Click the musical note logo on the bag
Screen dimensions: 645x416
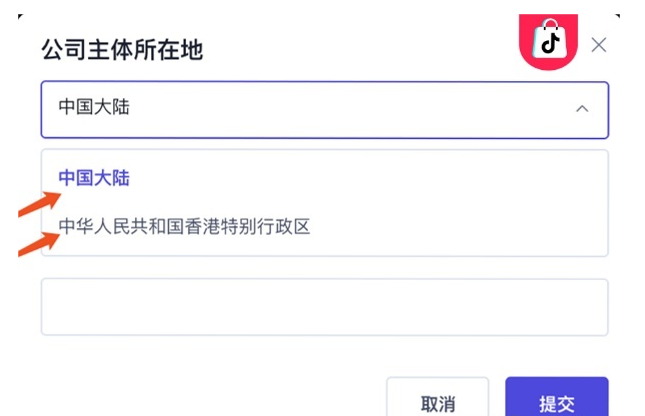tap(550, 42)
